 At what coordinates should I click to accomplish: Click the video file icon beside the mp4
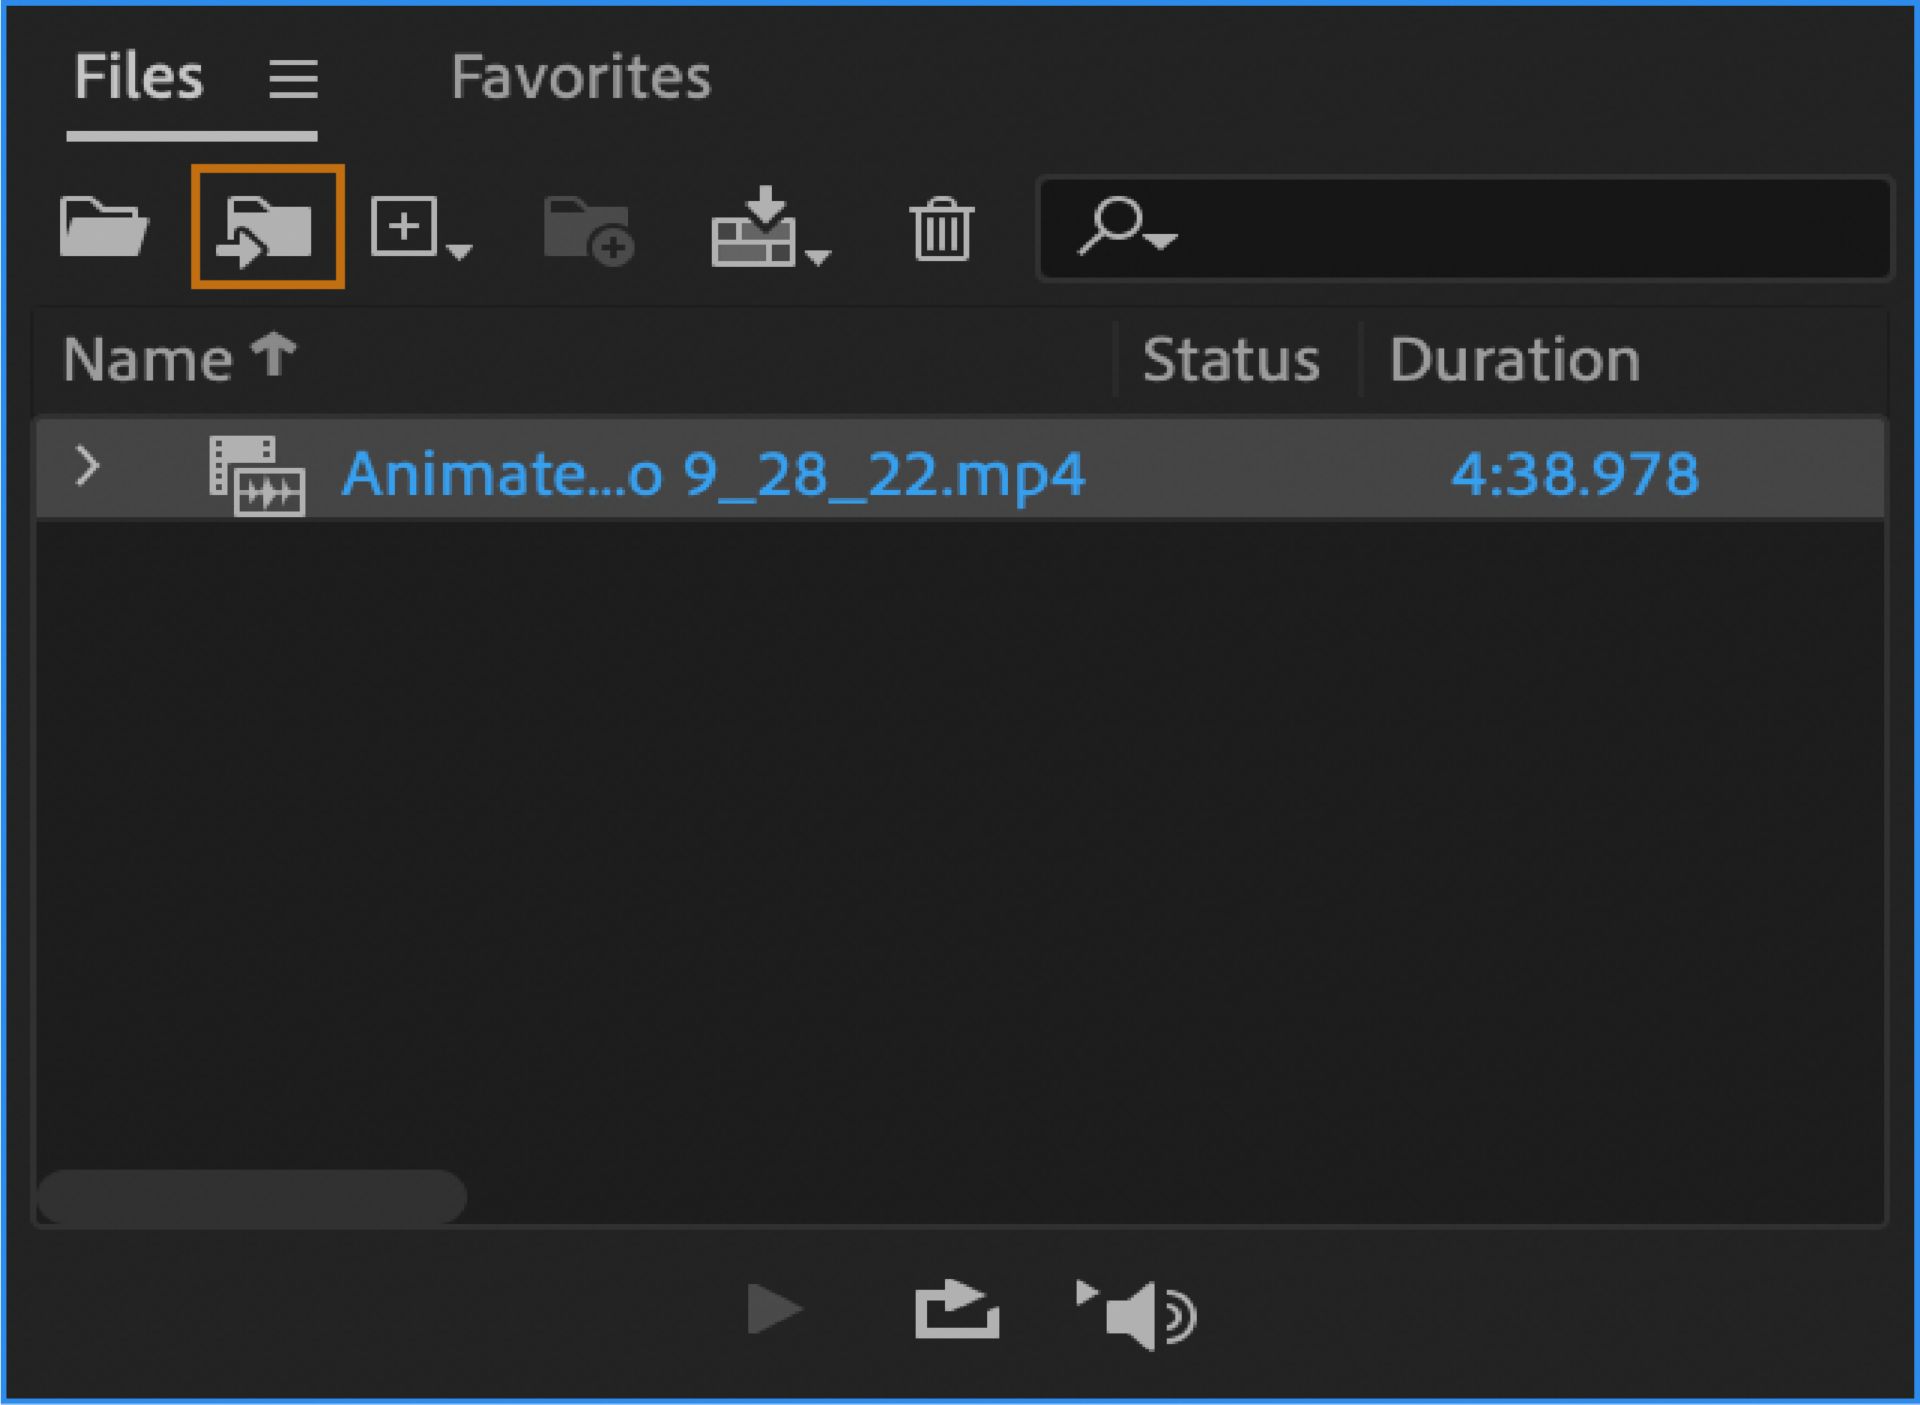pos(256,475)
